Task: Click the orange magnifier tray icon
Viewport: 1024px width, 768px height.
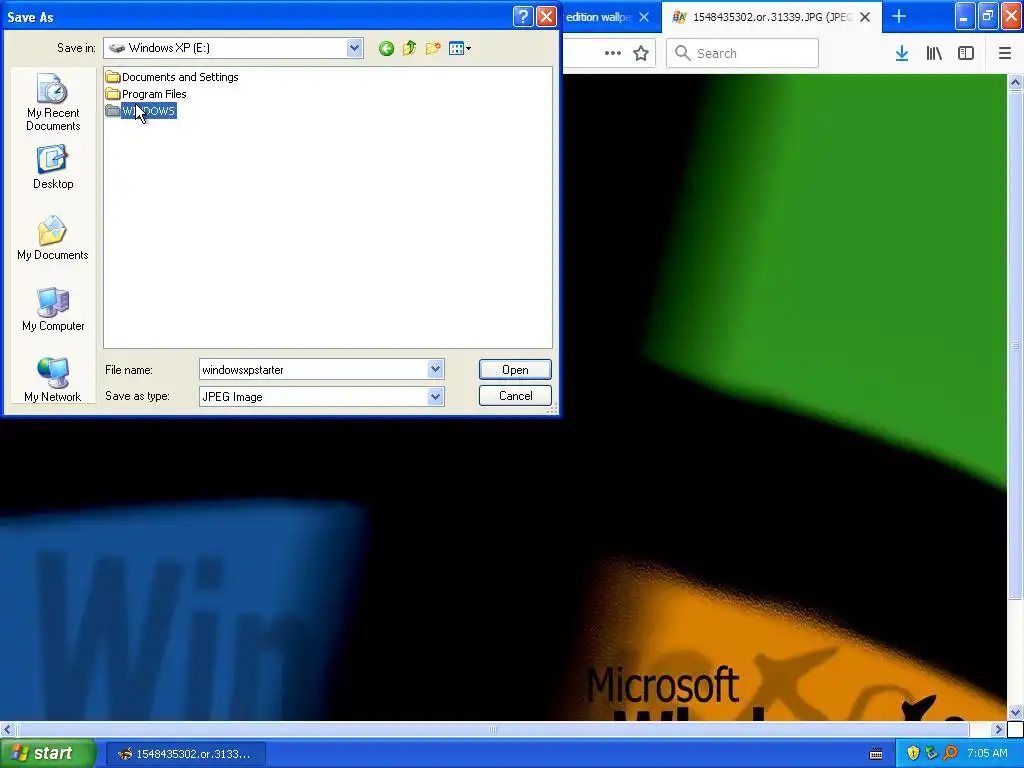Action: pos(950,754)
